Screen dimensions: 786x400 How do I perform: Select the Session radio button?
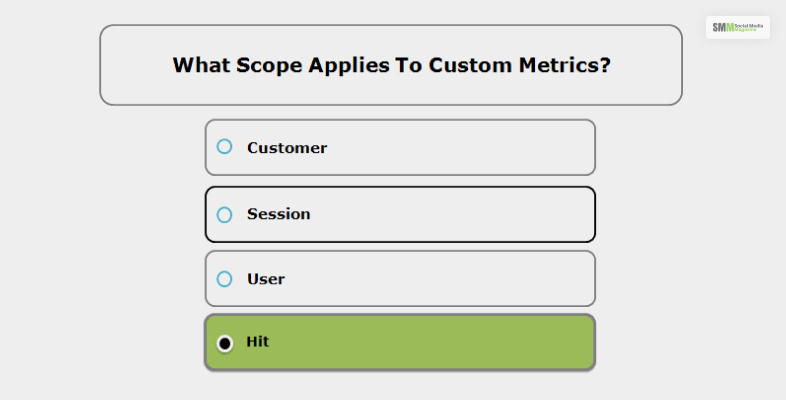pyautogui.click(x=225, y=214)
